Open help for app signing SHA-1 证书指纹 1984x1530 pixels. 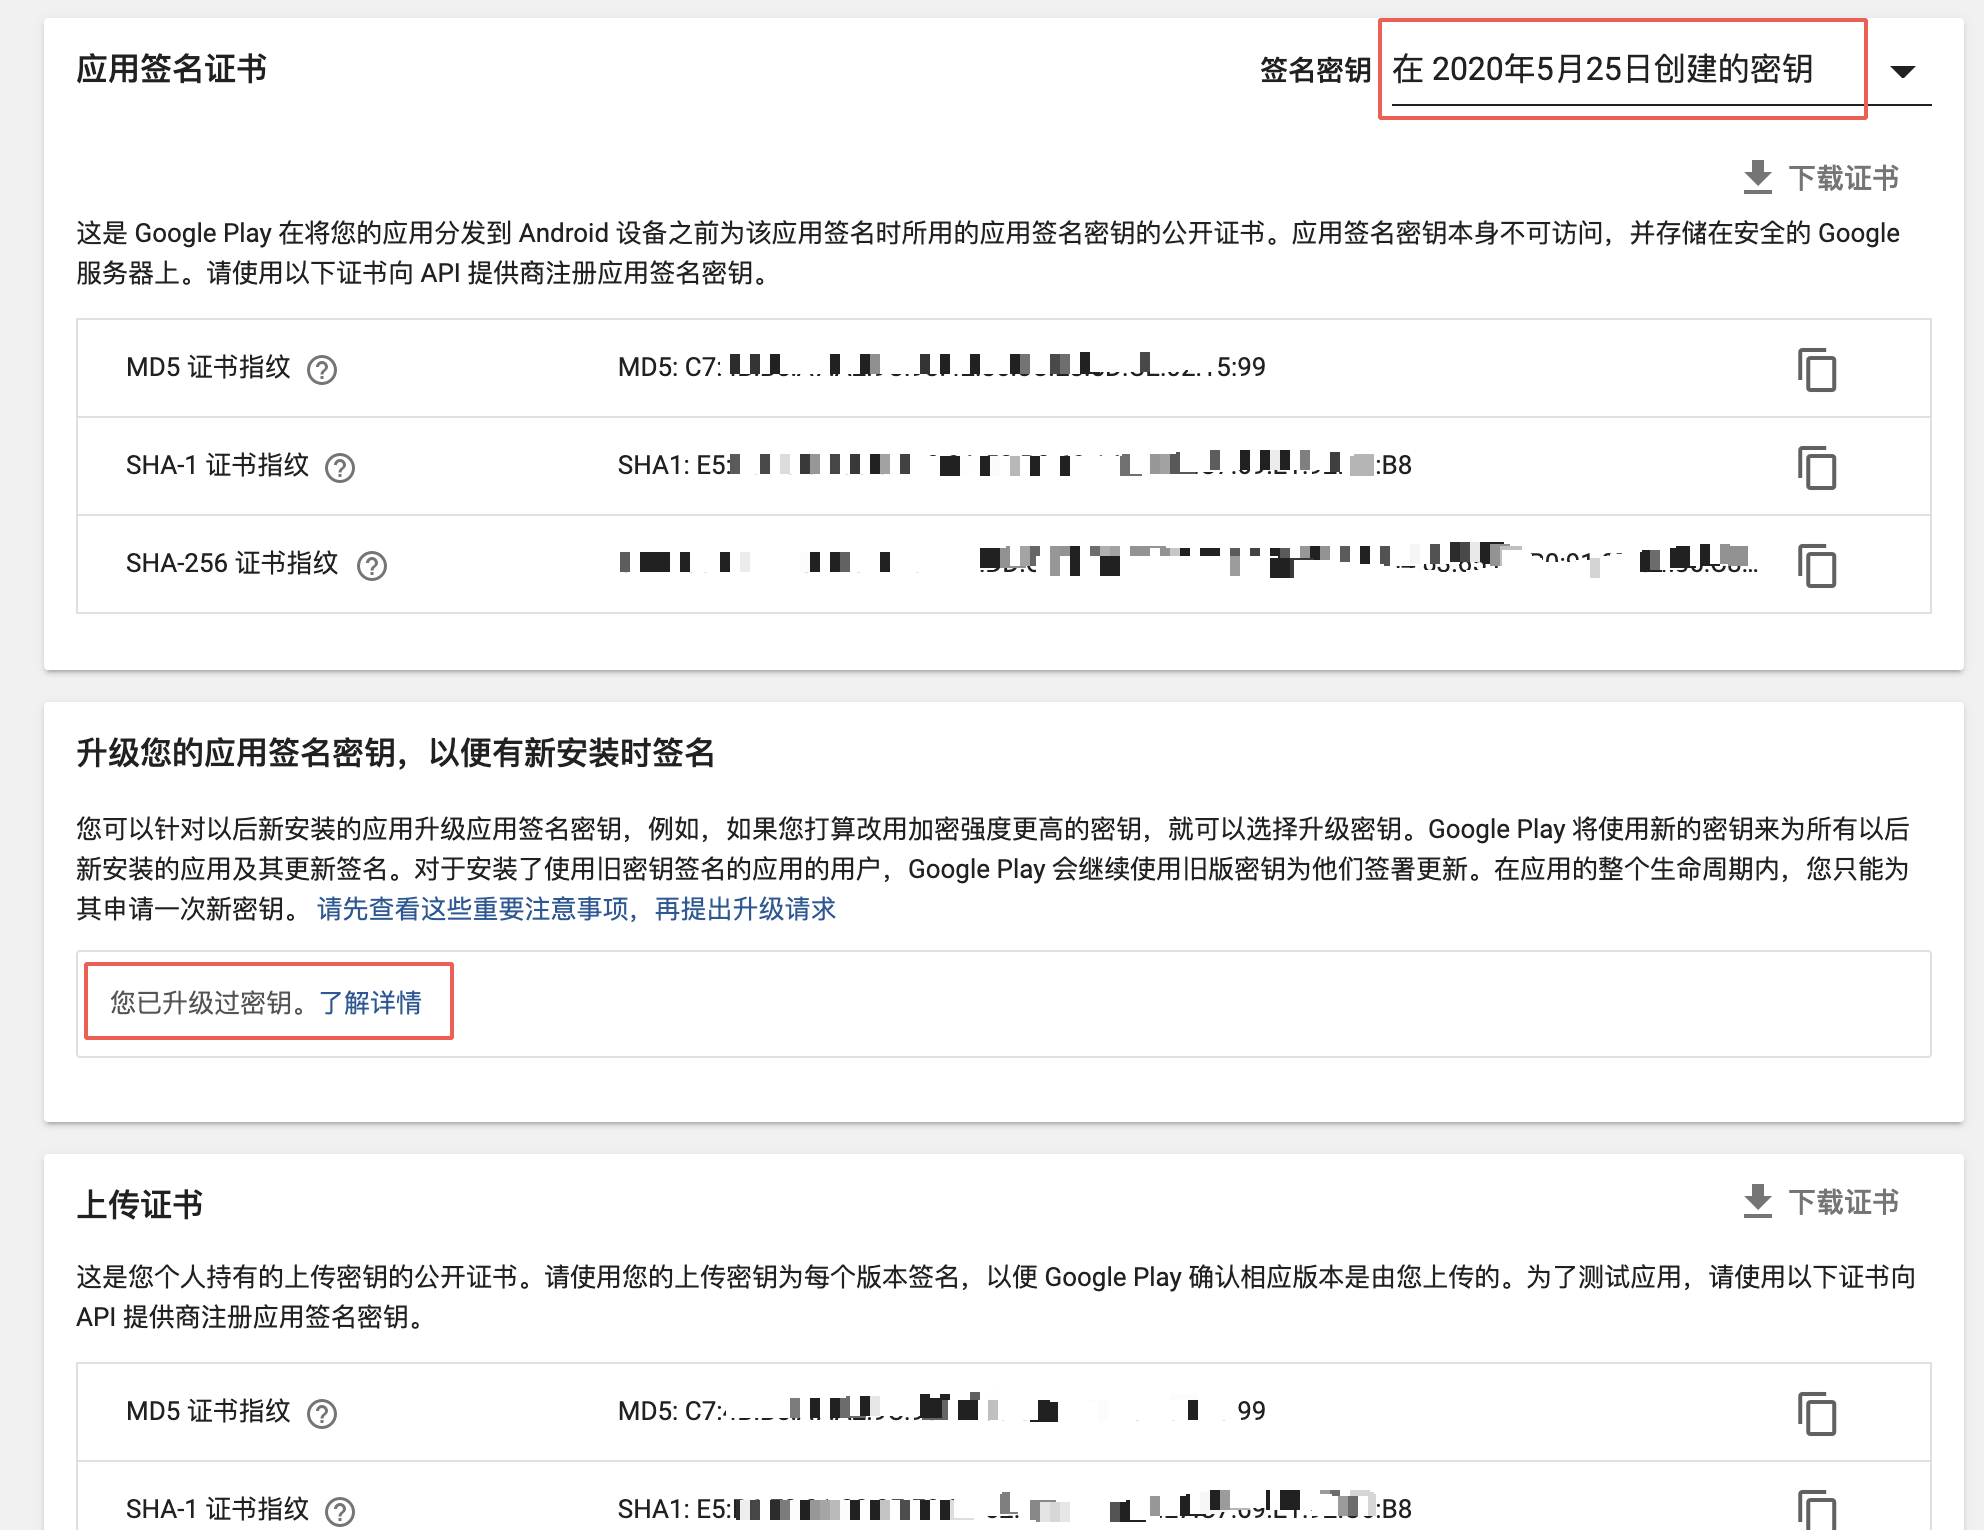click(x=340, y=468)
